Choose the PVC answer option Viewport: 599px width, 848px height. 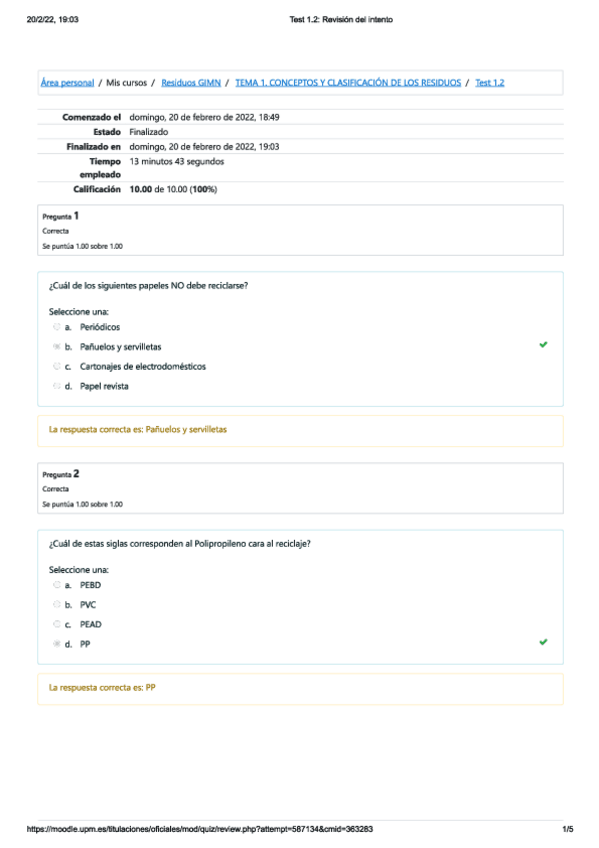[57, 605]
